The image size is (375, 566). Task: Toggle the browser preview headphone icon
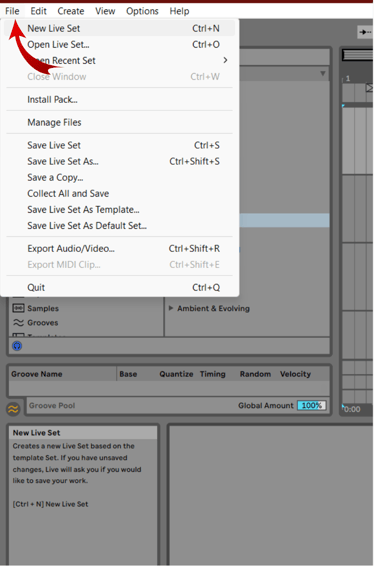click(x=17, y=346)
